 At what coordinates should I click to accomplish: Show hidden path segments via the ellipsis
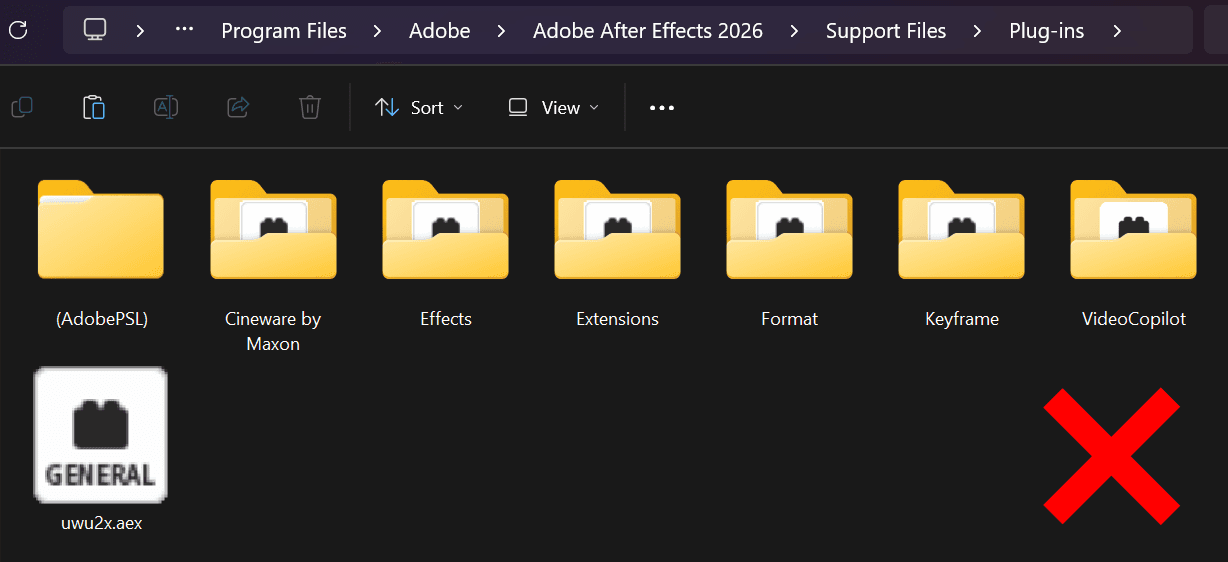184,30
